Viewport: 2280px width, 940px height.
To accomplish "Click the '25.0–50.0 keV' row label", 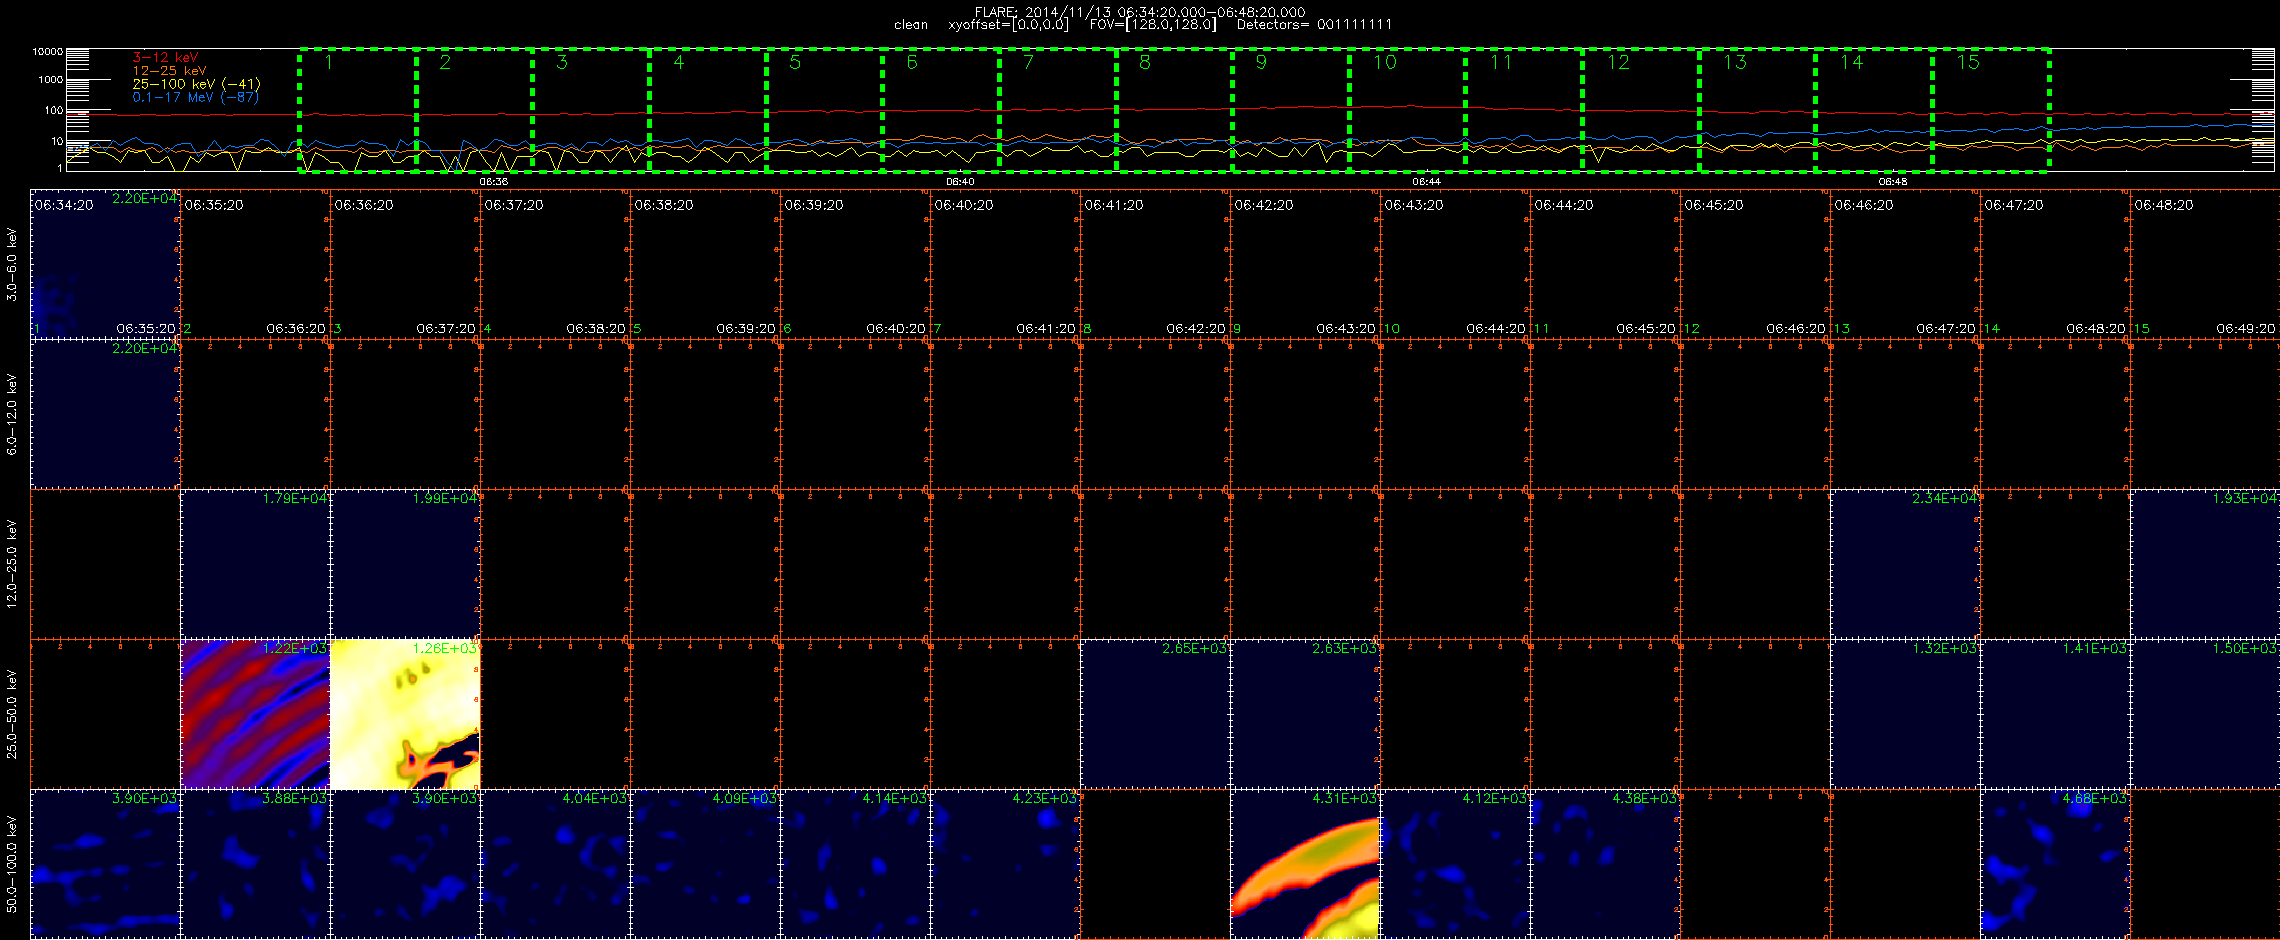I will pos(12,714).
